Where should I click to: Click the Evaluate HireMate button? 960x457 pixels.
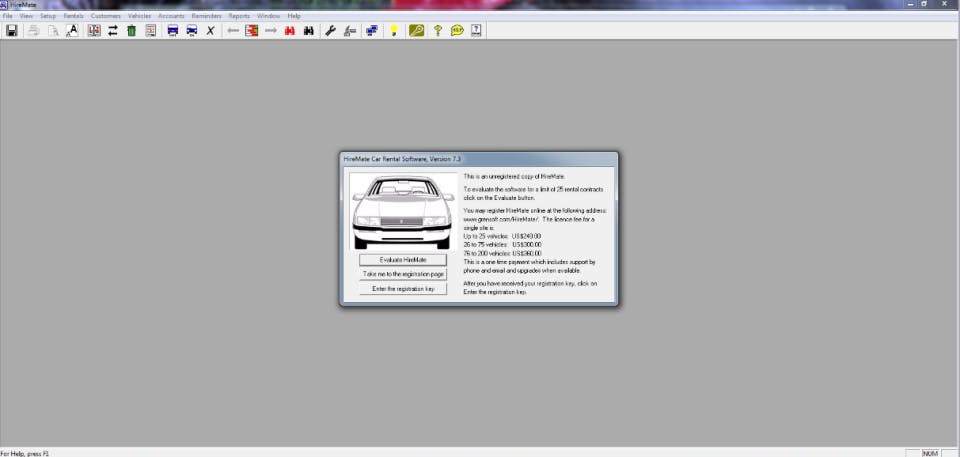(x=403, y=260)
